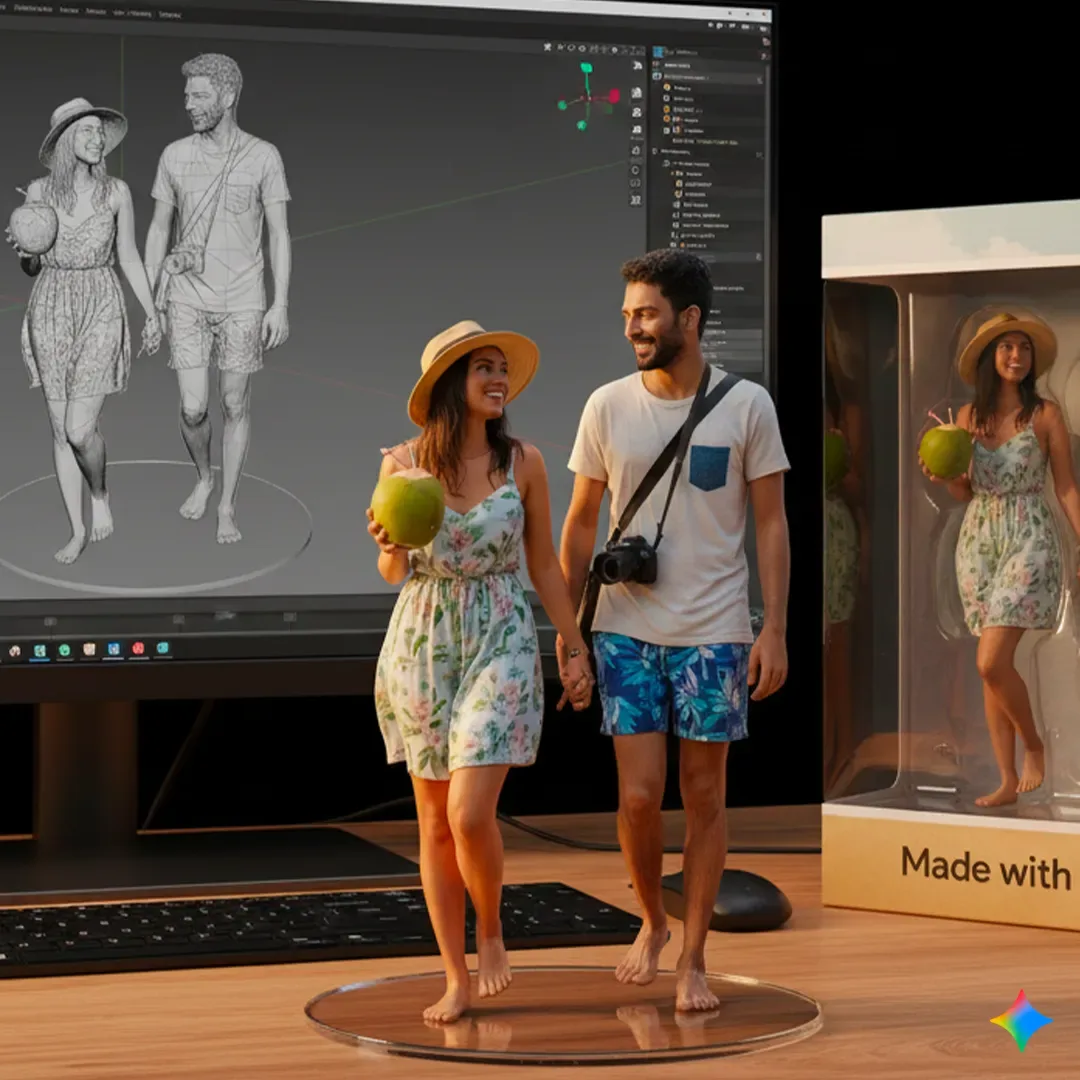
Task: Click the red X-axis handle on navigation gizmo
Action: (612, 95)
